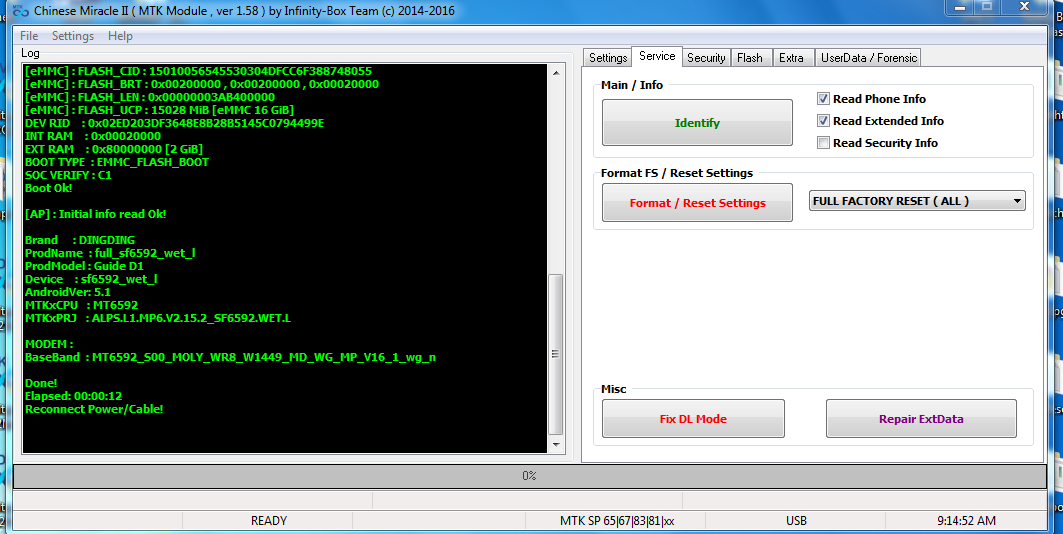The width and height of the screenshot is (1063, 534).
Task: Click the 'Brand : DINGDING' log line
Action: pyautogui.click(x=80, y=240)
